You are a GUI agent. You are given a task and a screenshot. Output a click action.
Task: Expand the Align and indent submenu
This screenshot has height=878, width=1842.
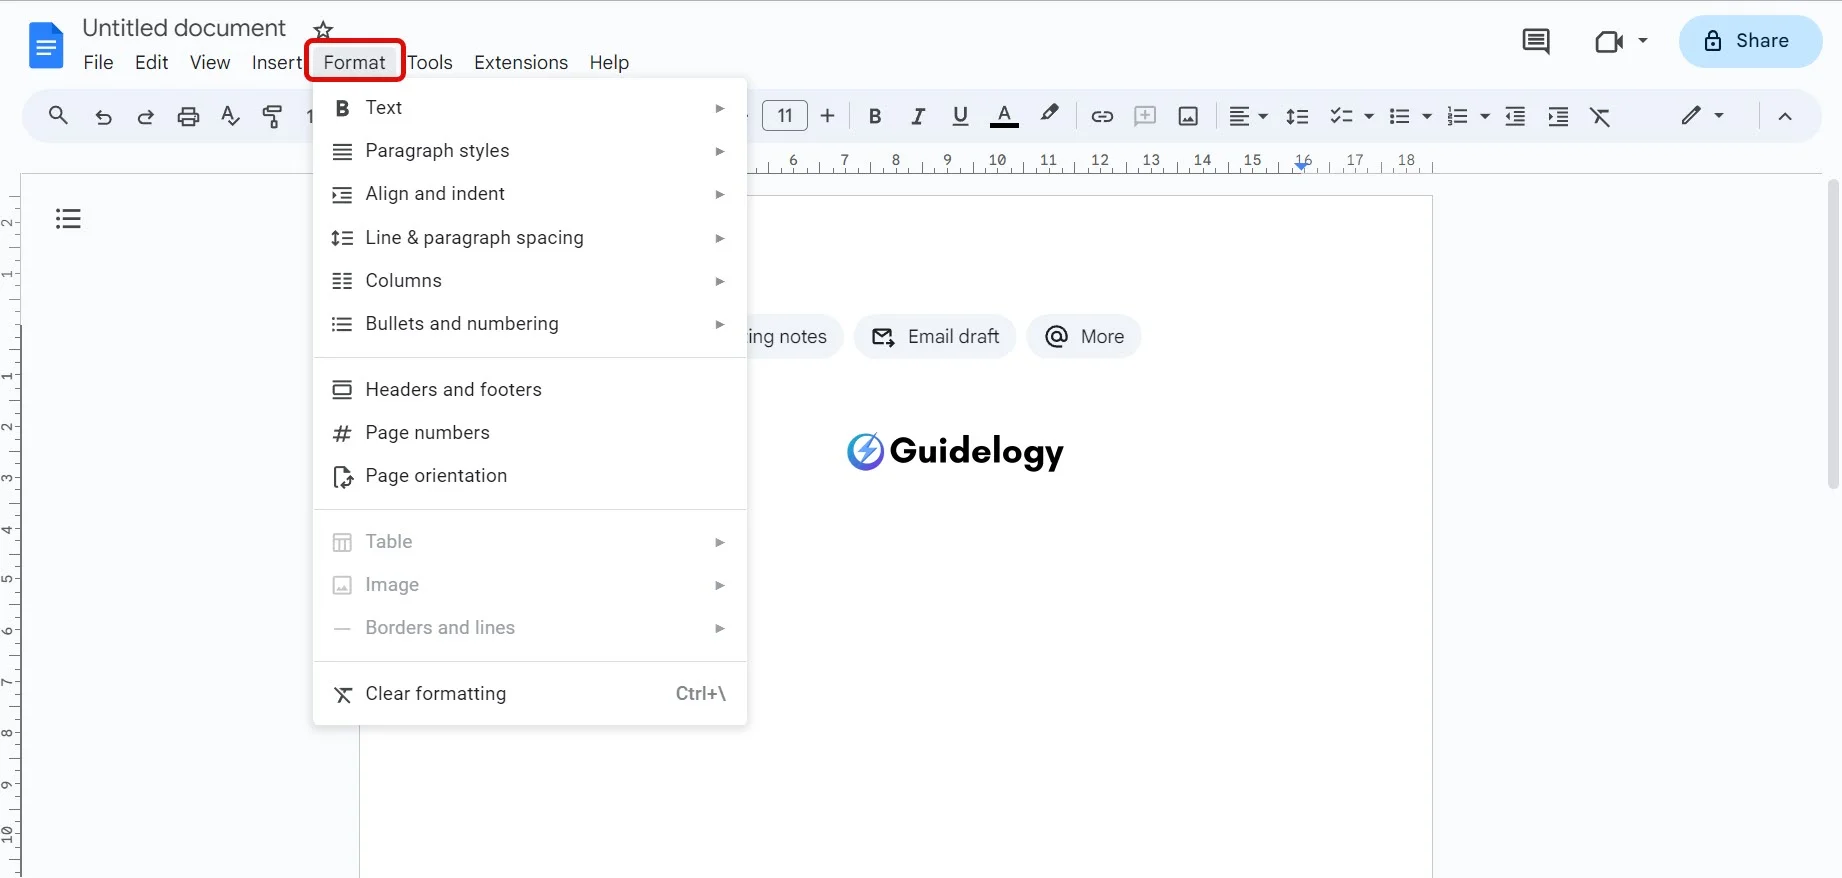coord(530,194)
